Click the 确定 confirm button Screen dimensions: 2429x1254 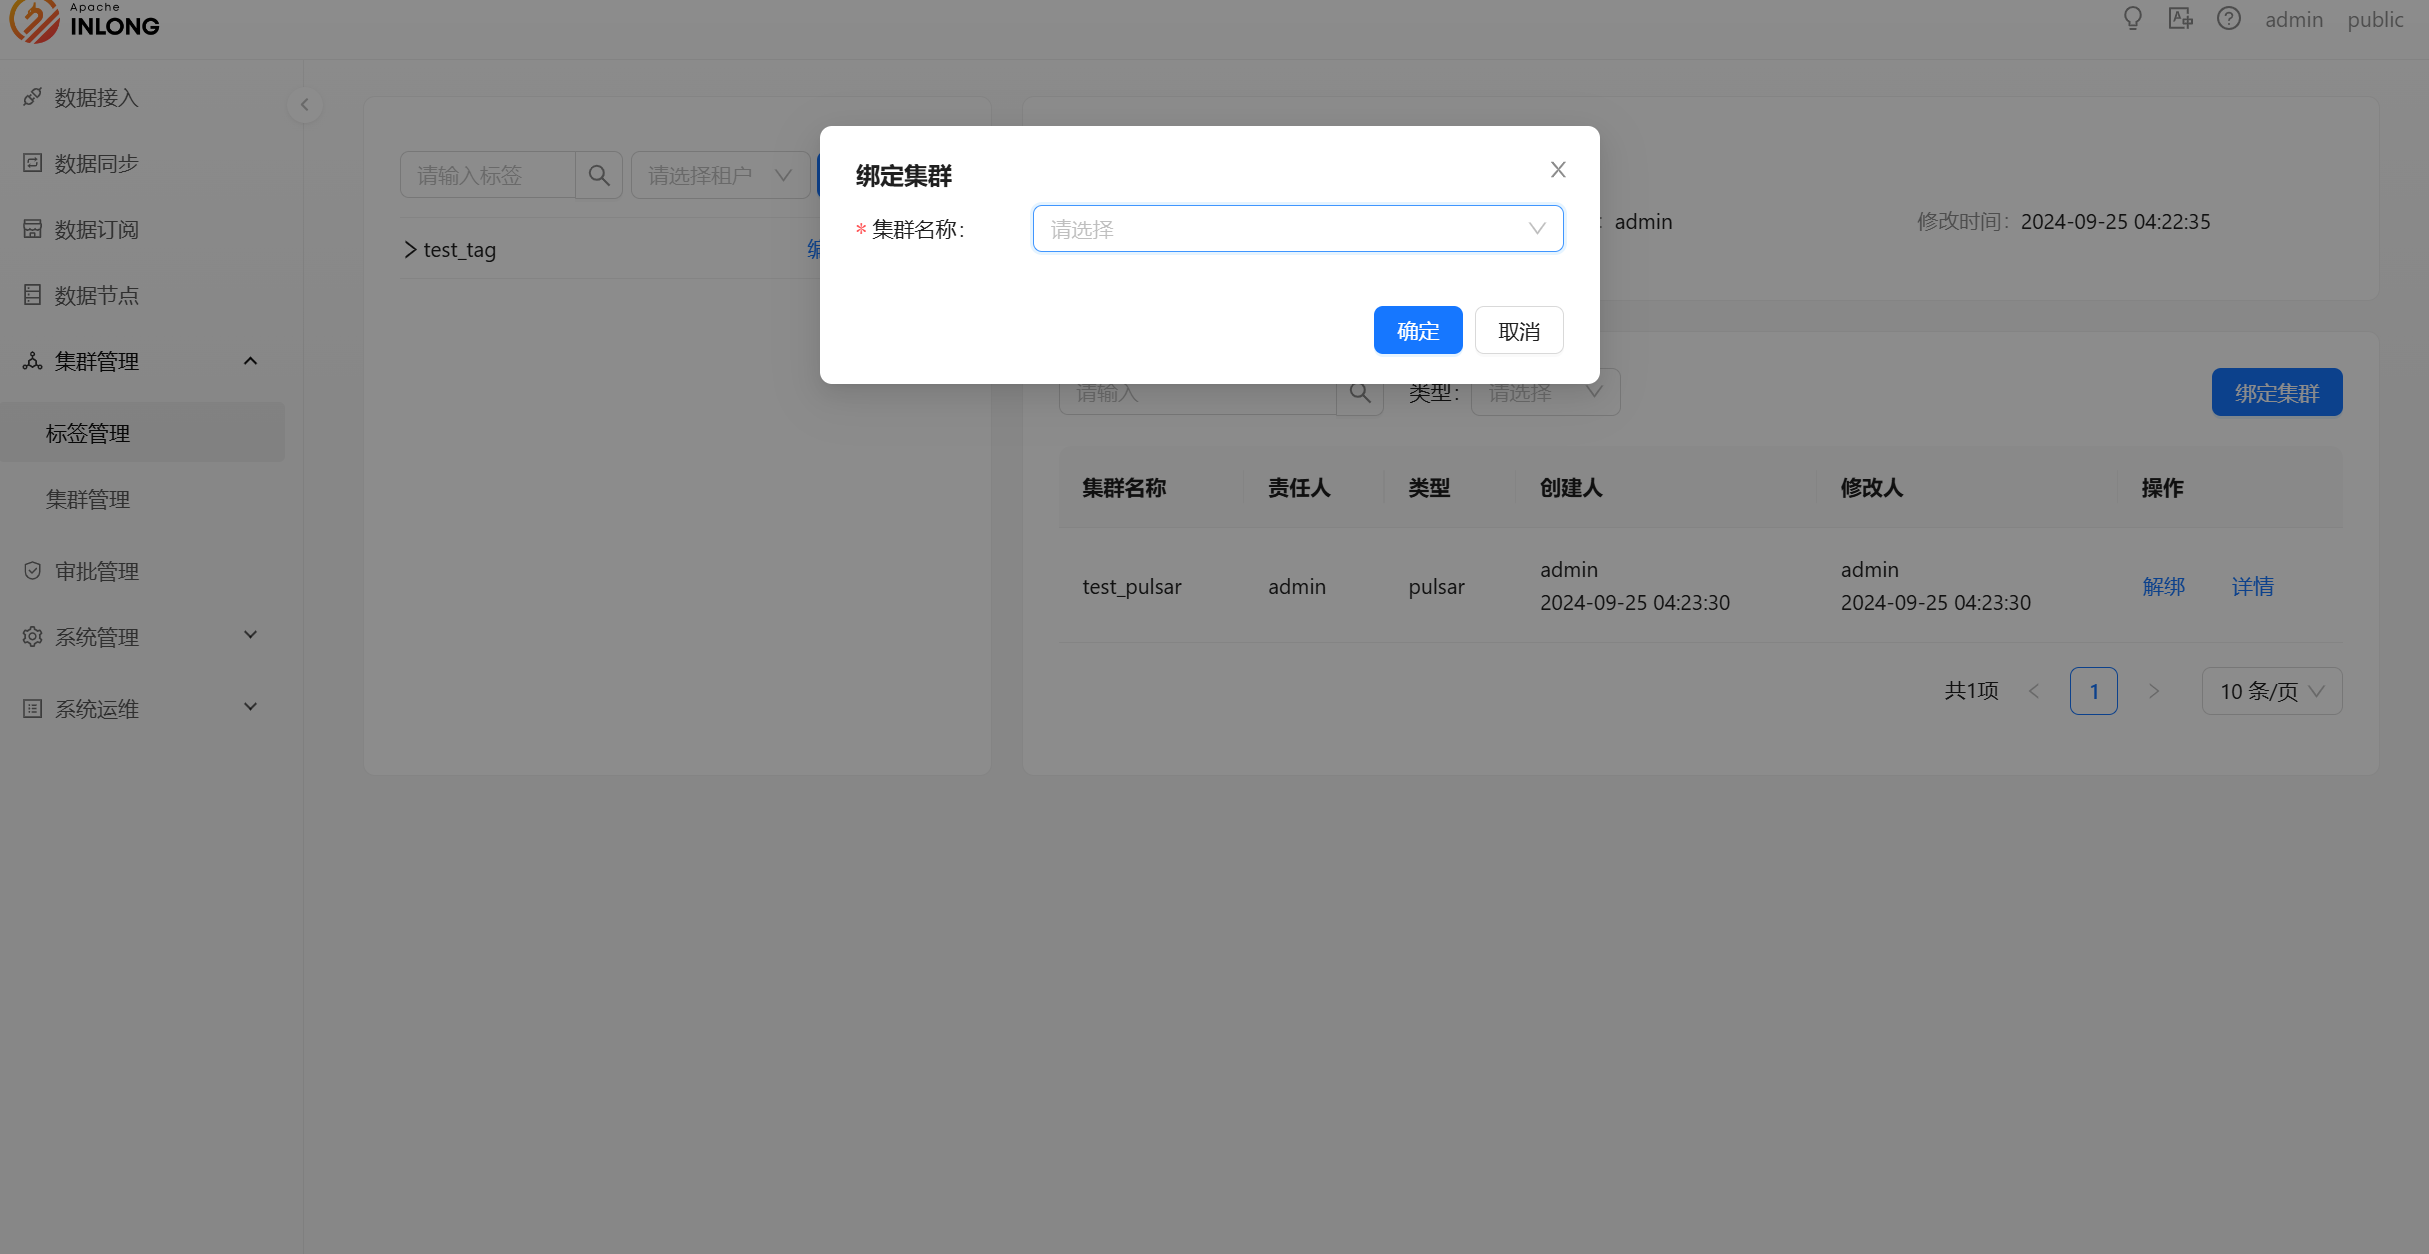coord(1417,331)
